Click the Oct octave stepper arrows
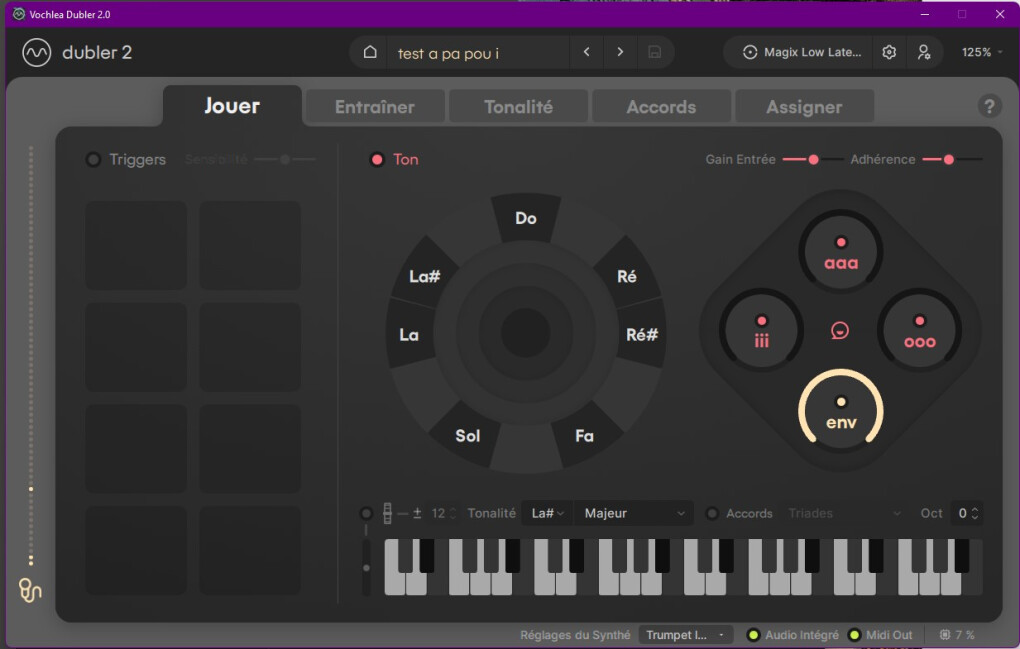 975,514
